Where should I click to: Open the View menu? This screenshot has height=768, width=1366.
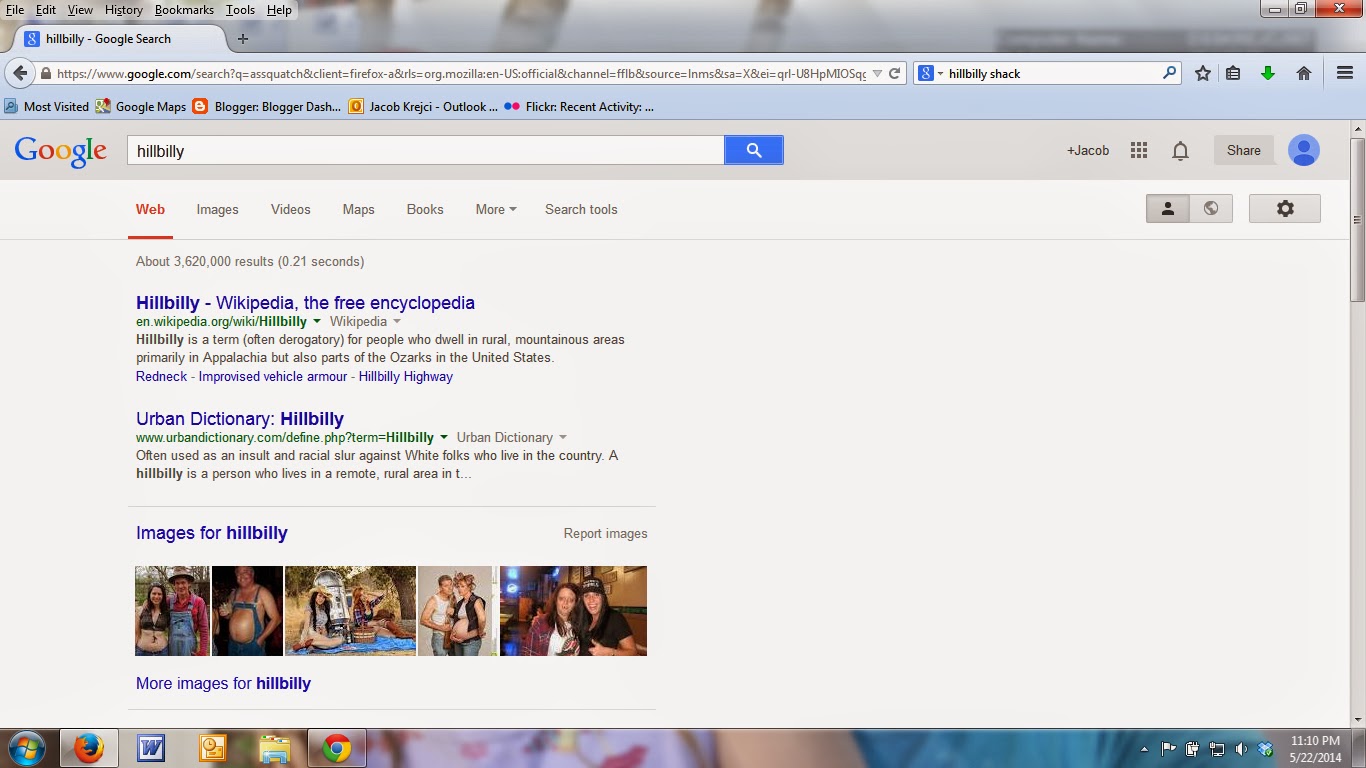[80, 10]
